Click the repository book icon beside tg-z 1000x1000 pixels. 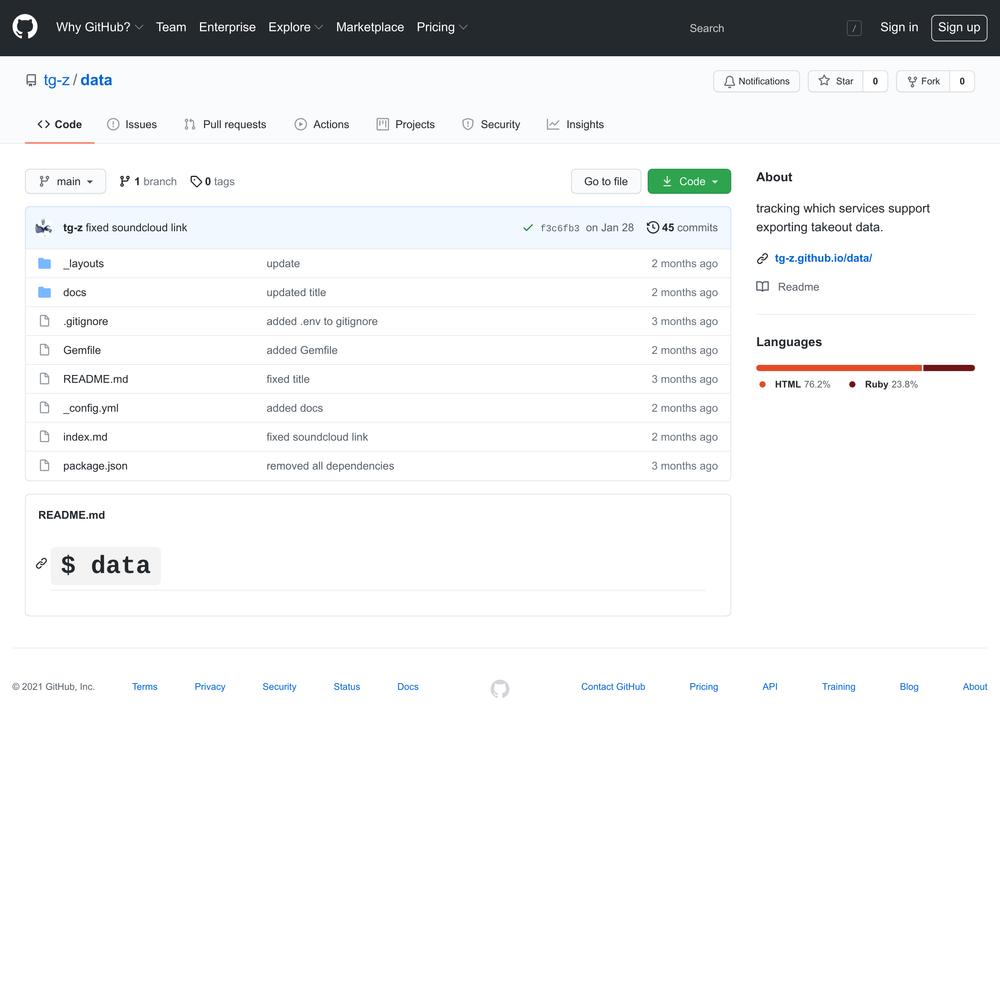tap(31, 80)
